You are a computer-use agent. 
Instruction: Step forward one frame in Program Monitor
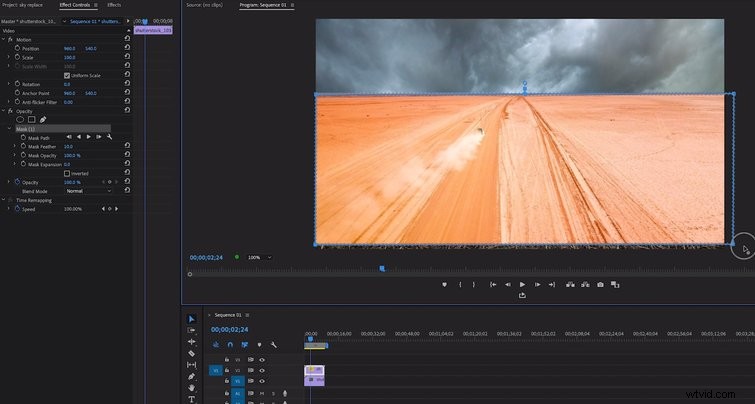(537, 285)
